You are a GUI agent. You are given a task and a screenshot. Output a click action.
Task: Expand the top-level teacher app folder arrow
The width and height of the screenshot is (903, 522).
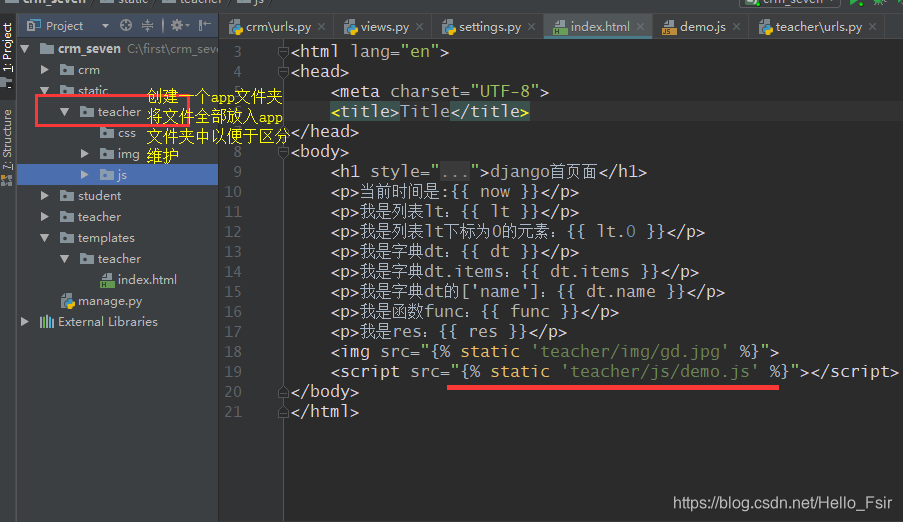[x=45, y=217]
